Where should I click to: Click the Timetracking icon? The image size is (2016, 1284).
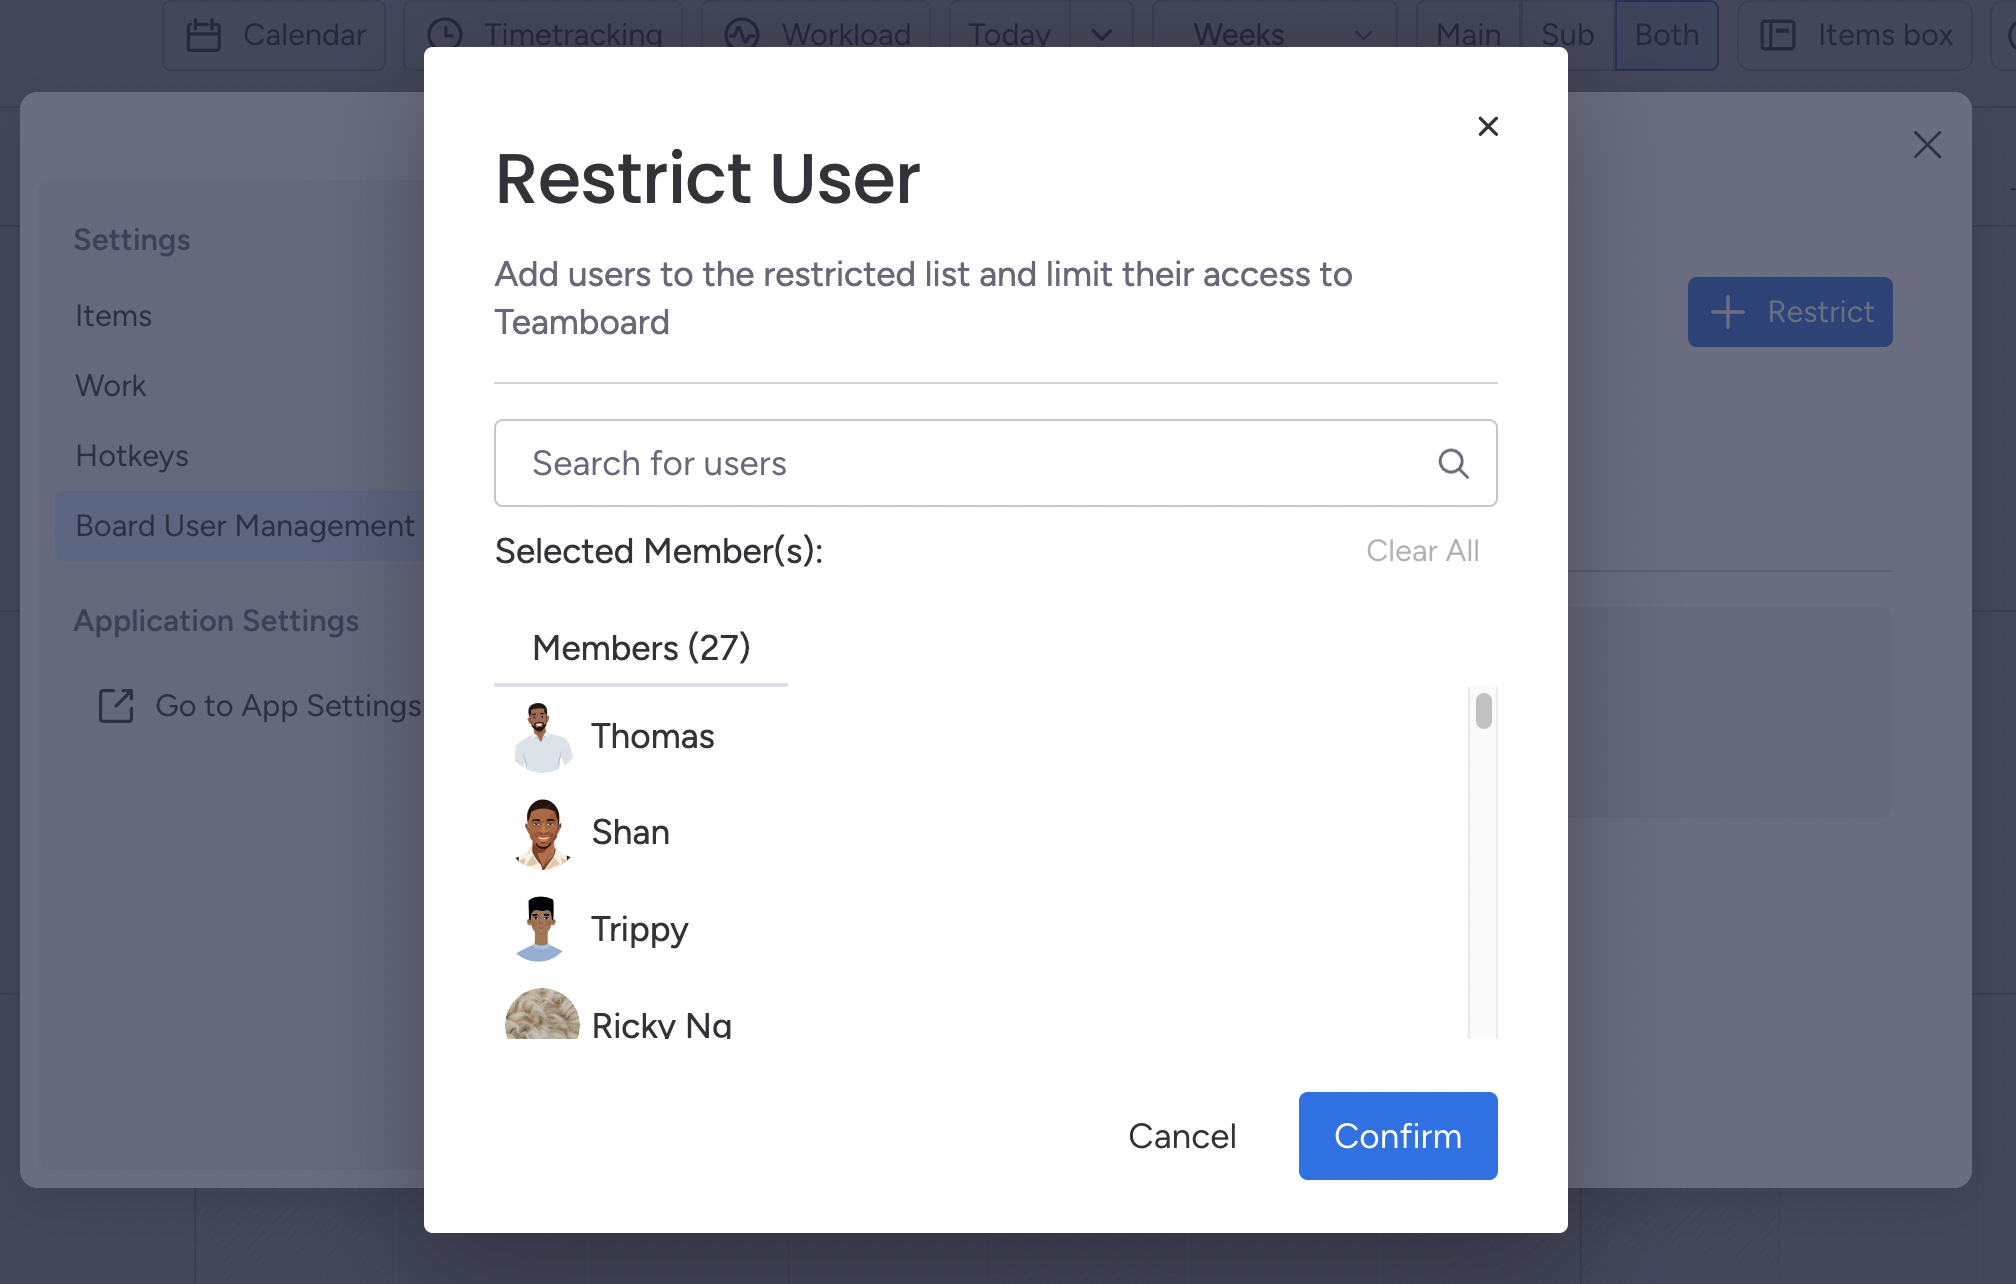coord(444,32)
